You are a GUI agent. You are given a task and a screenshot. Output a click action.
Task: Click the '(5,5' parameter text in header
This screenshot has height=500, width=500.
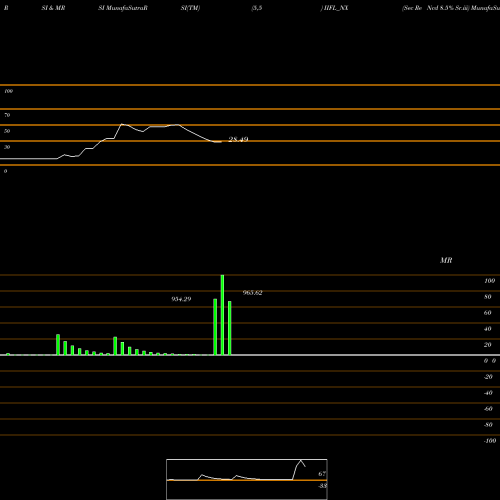coord(257,8)
